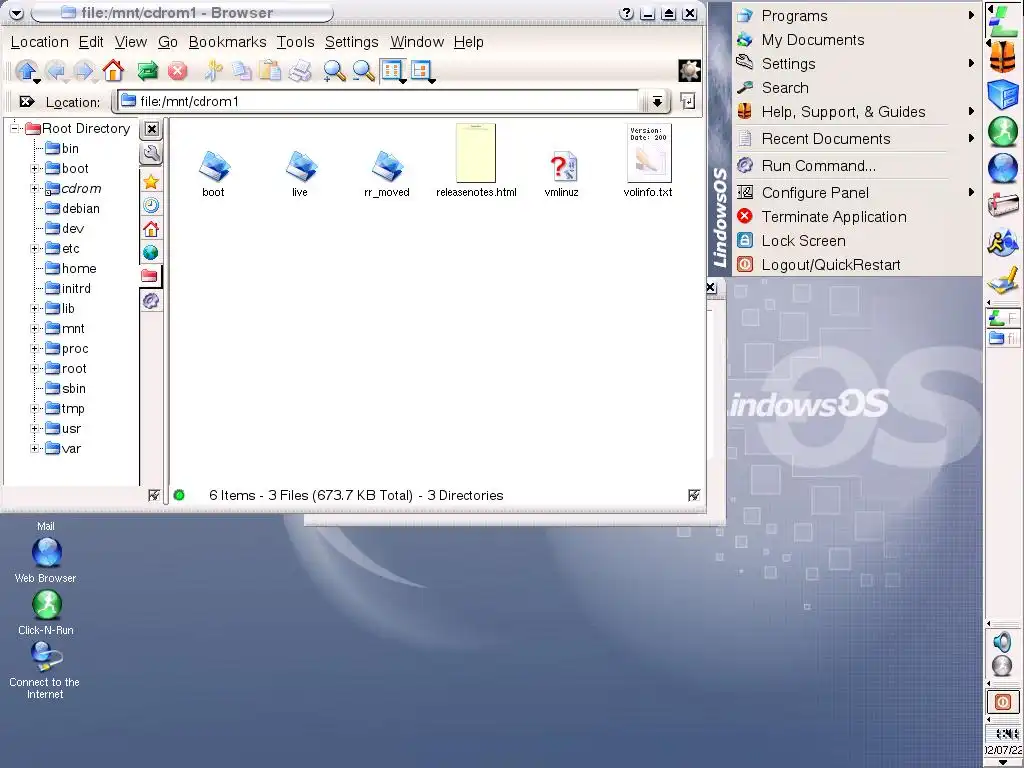The width and height of the screenshot is (1024, 768).
Task: Zoom in with the magnifier plus icon
Action: pos(334,71)
